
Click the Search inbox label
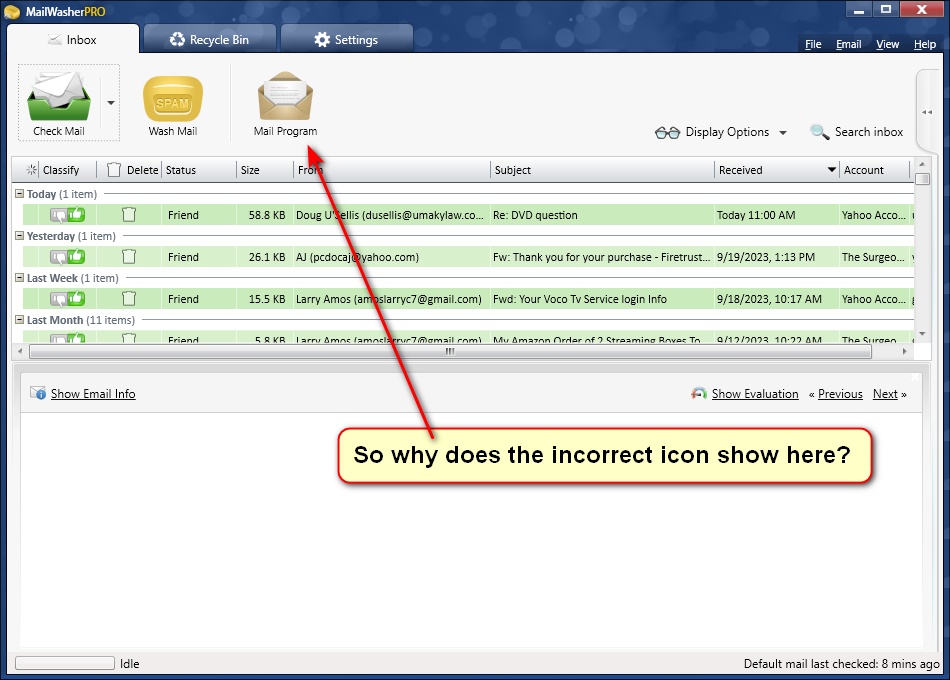[869, 132]
